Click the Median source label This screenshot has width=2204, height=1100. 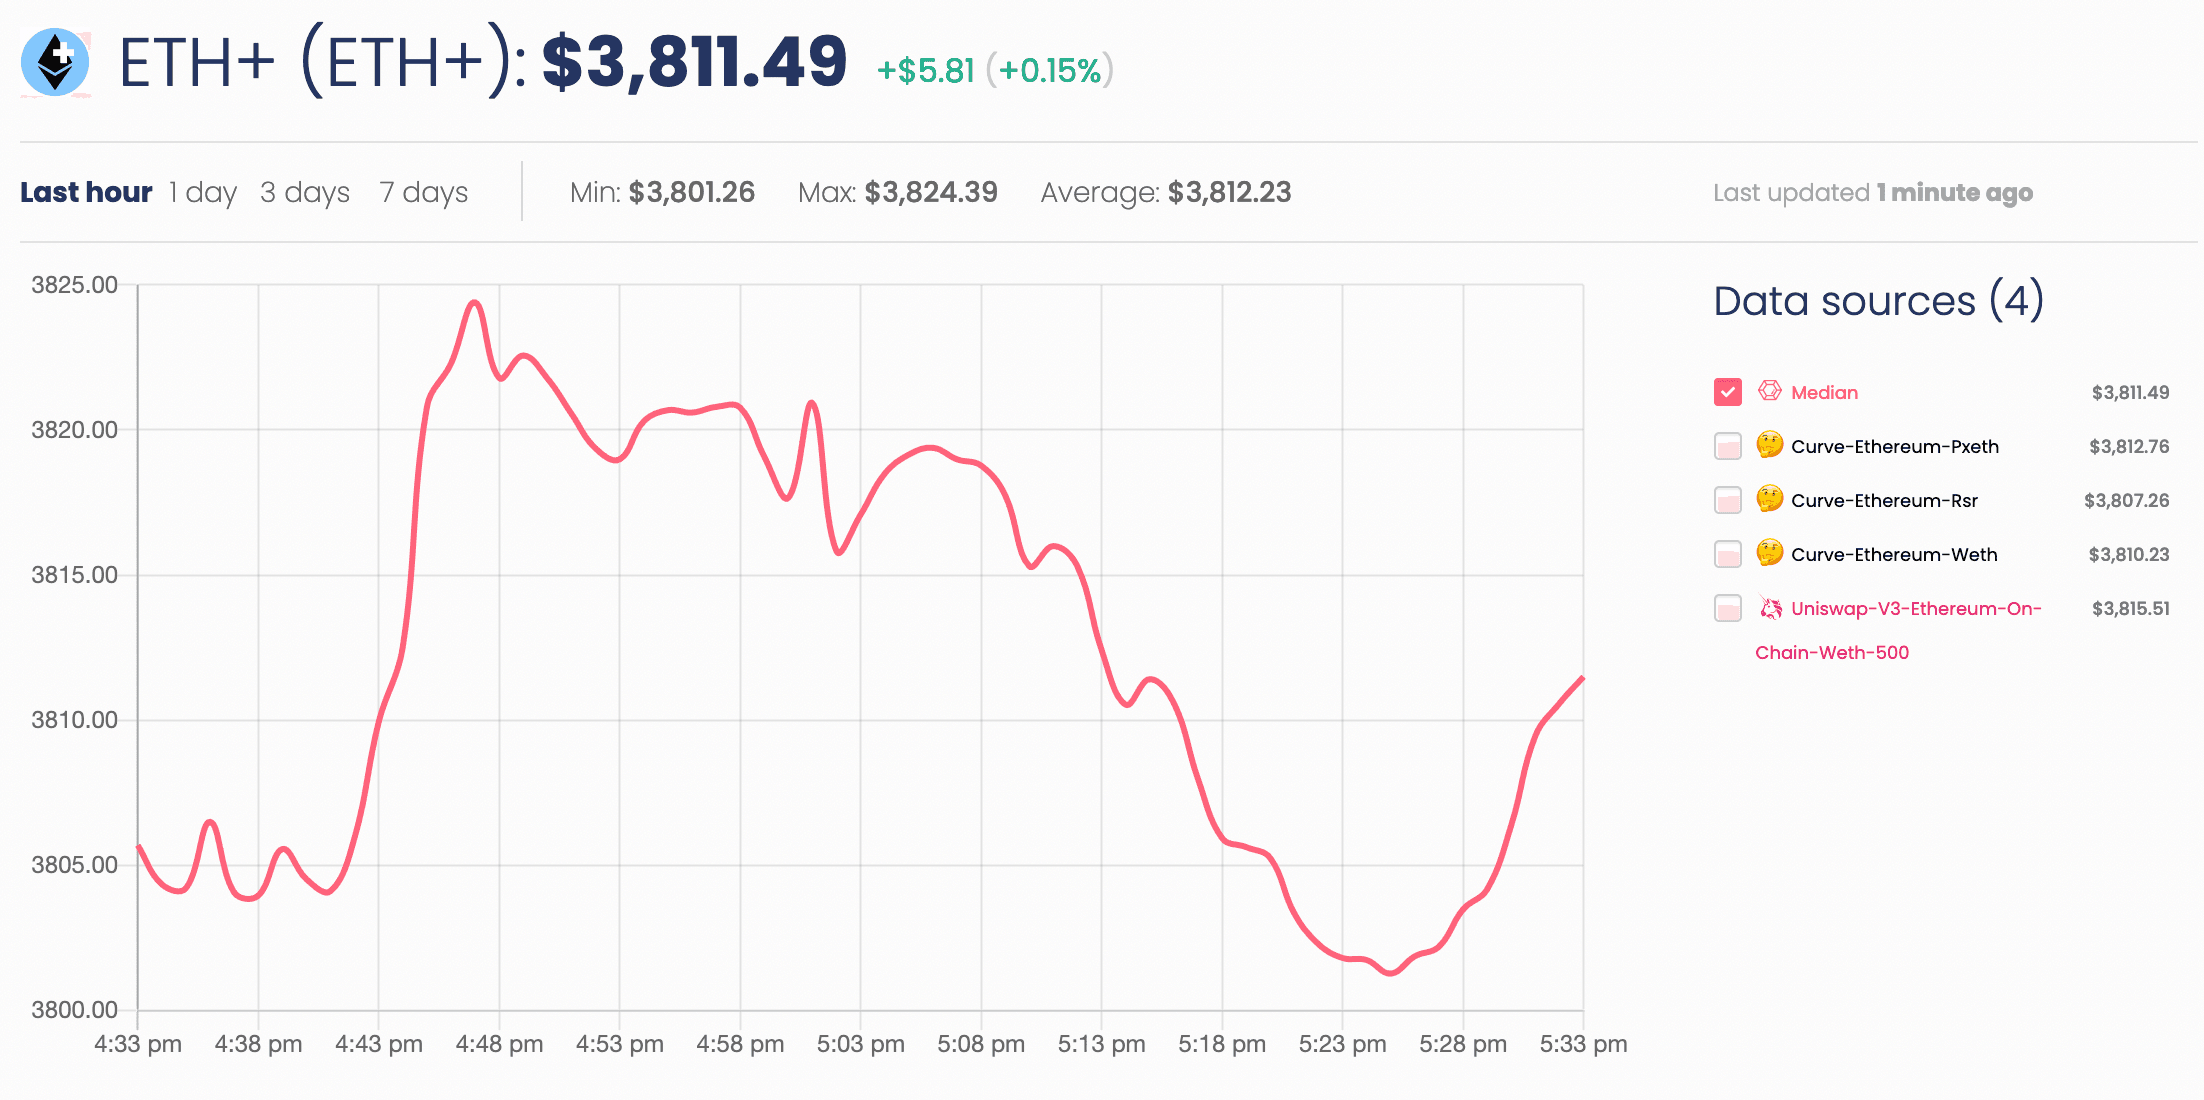tap(1824, 393)
